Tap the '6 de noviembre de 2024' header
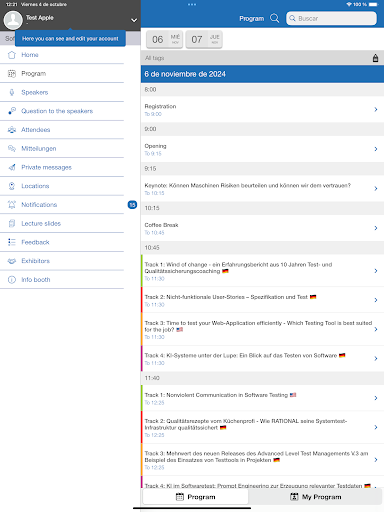Screen dimensions: 384x512 click(262, 74)
